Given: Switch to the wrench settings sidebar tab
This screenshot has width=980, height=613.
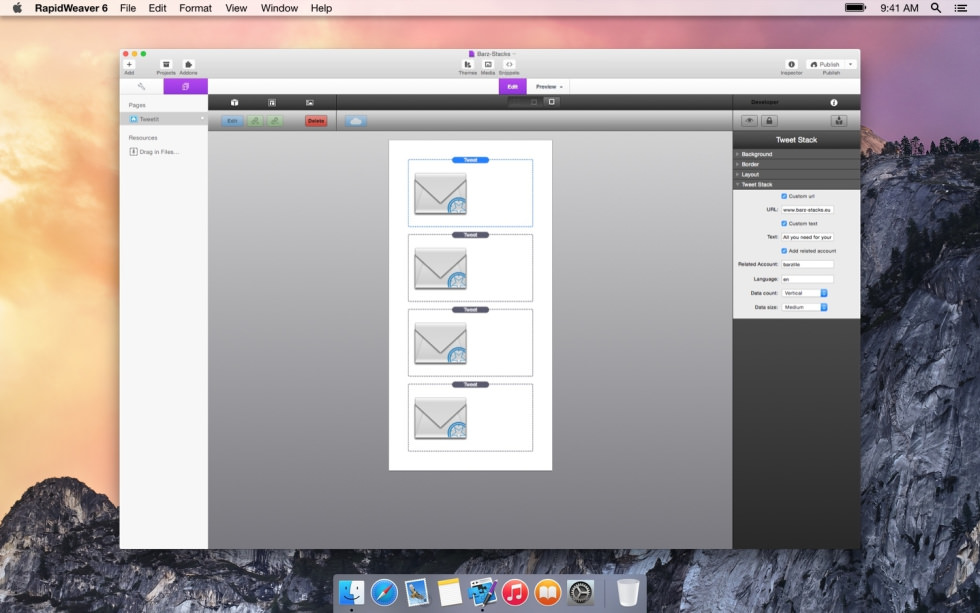Looking at the screenshot, I should pyautogui.click(x=141, y=86).
